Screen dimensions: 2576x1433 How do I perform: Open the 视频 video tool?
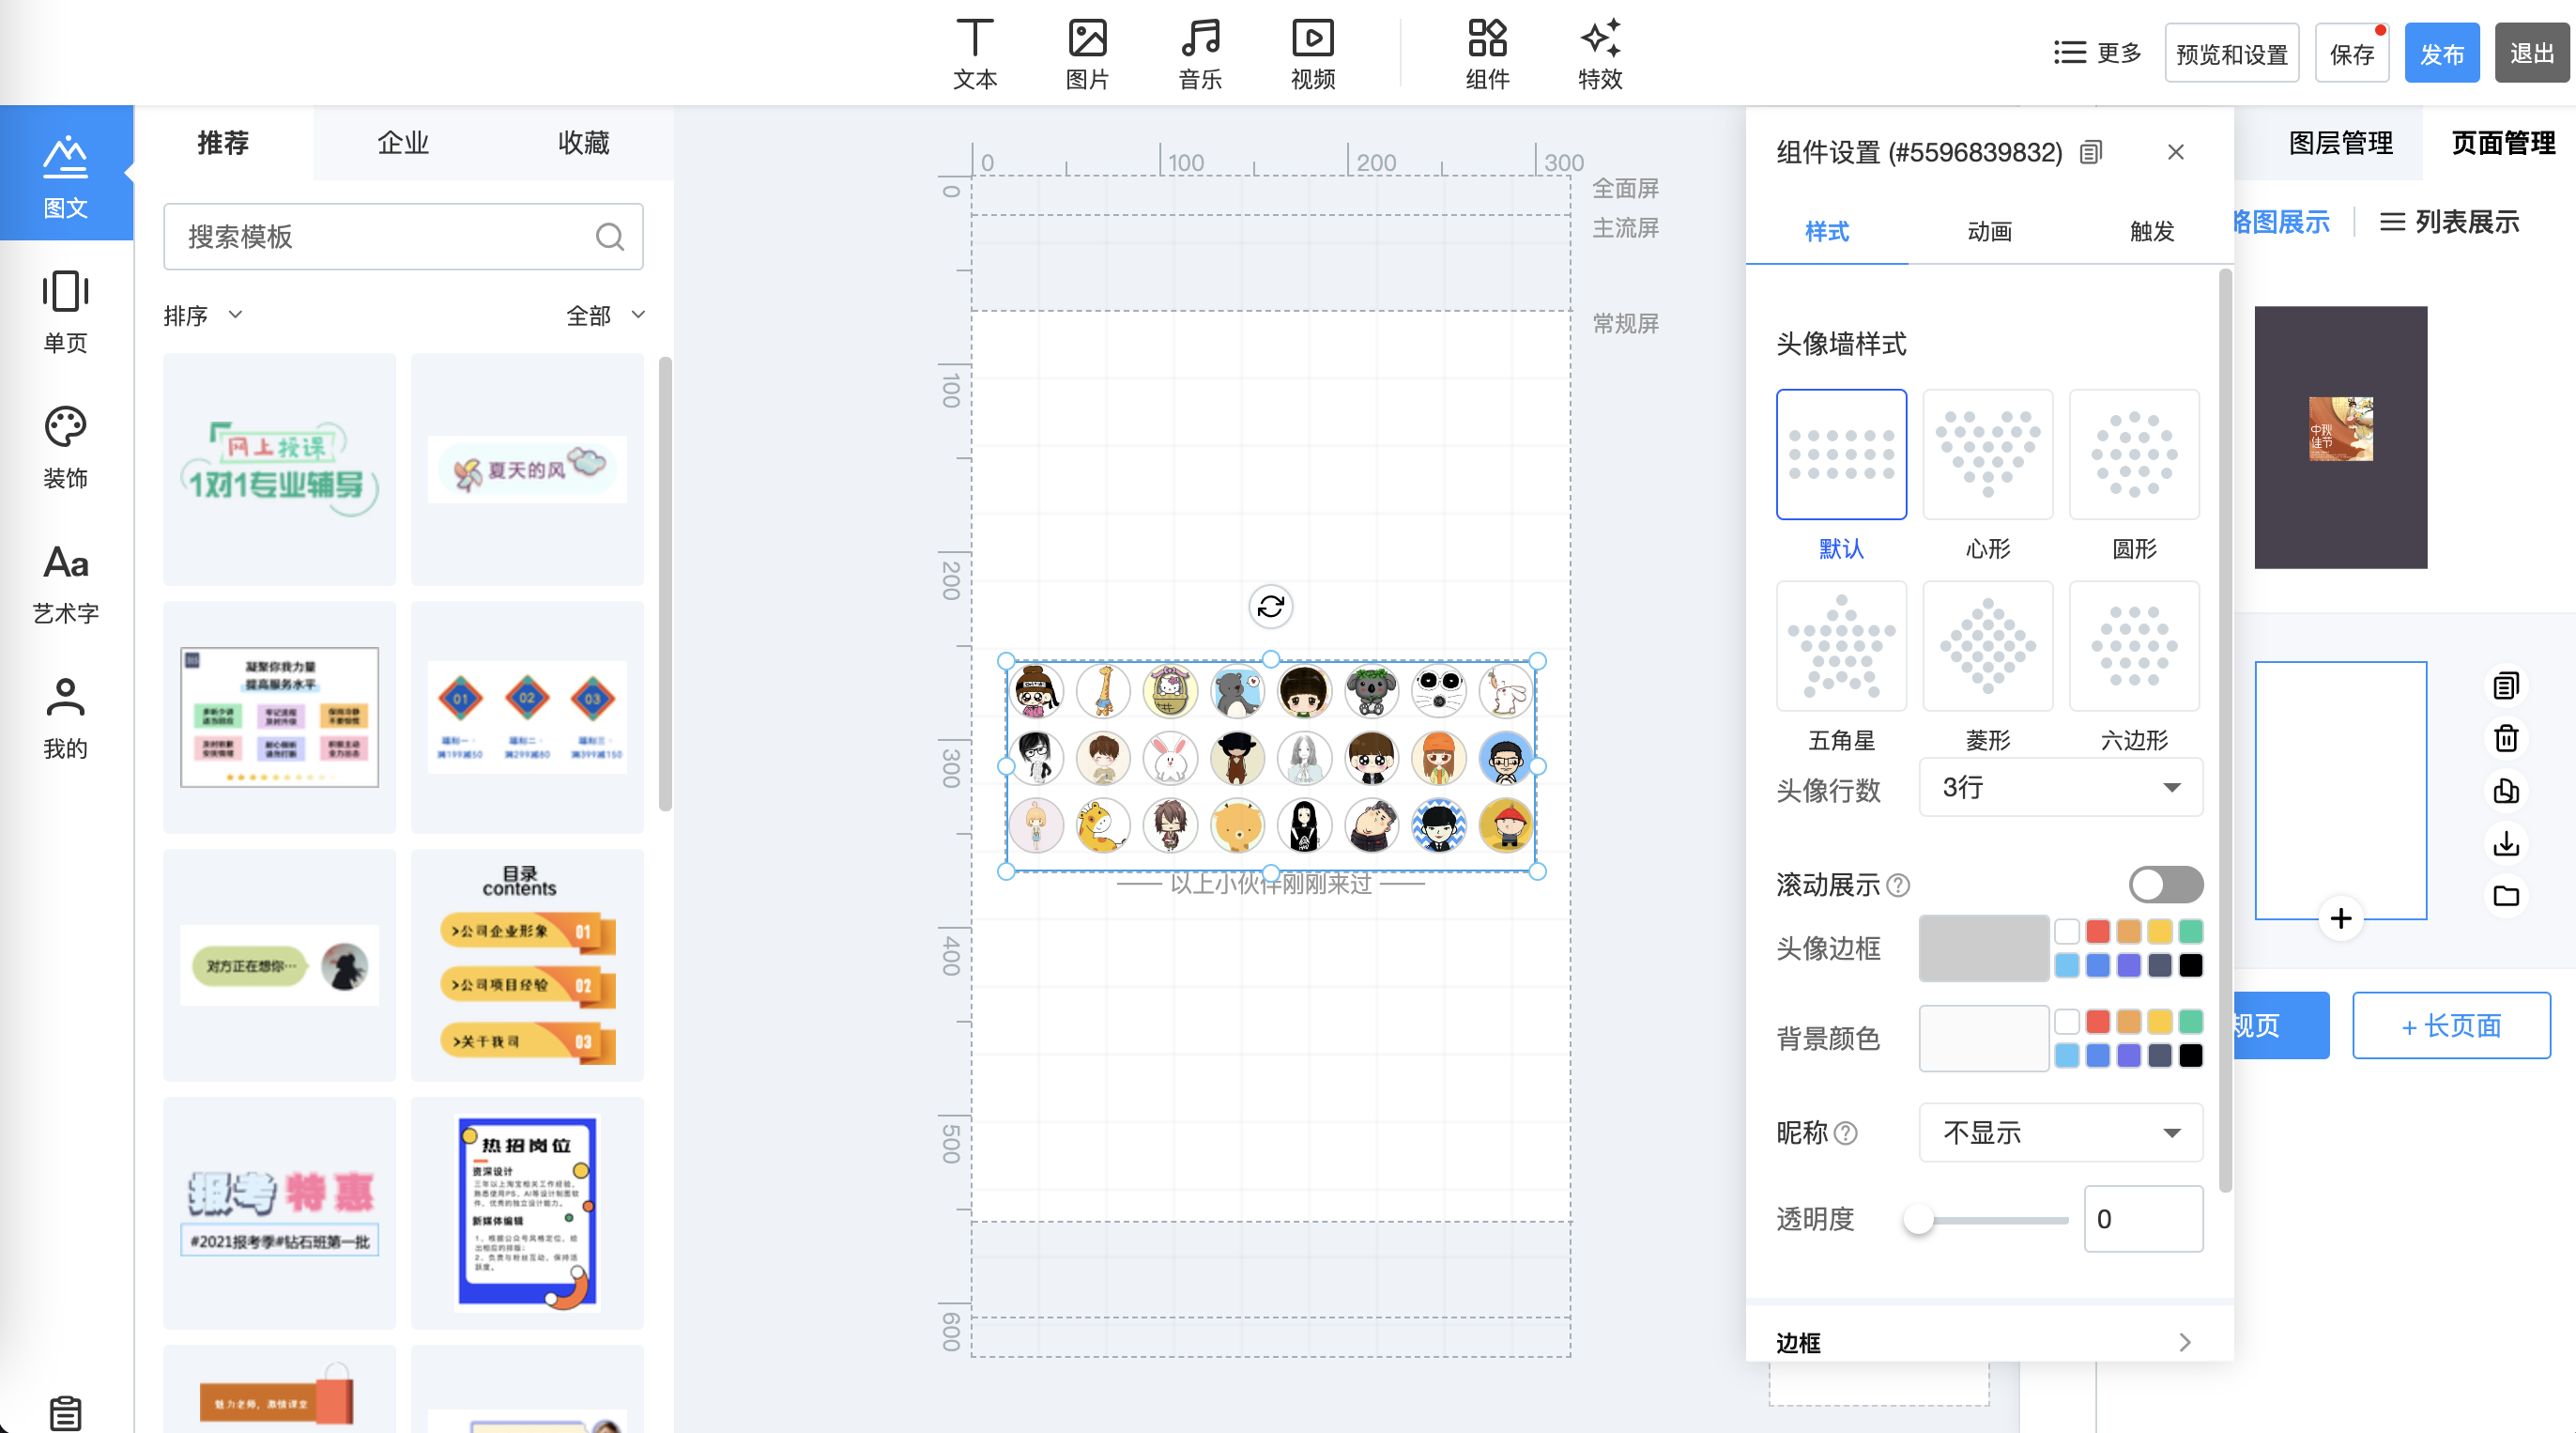[1313, 54]
